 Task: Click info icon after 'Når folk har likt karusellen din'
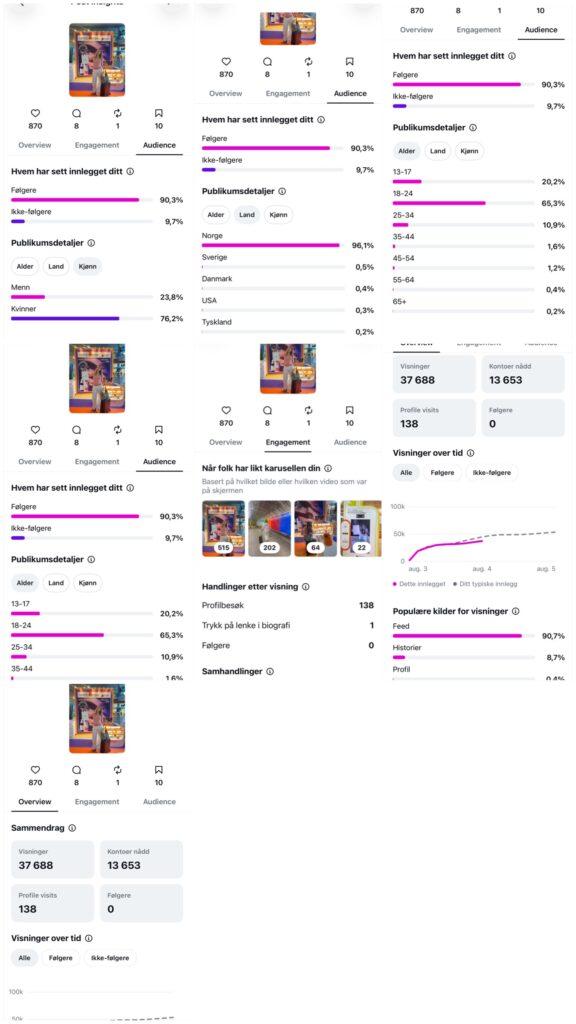pos(328,468)
